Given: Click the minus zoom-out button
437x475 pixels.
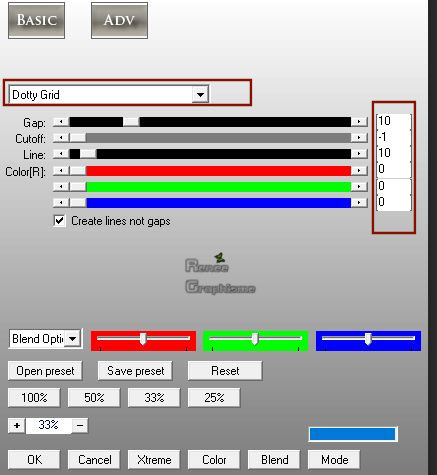Looking at the screenshot, I should pyautogui.click(x=80, y=426).
